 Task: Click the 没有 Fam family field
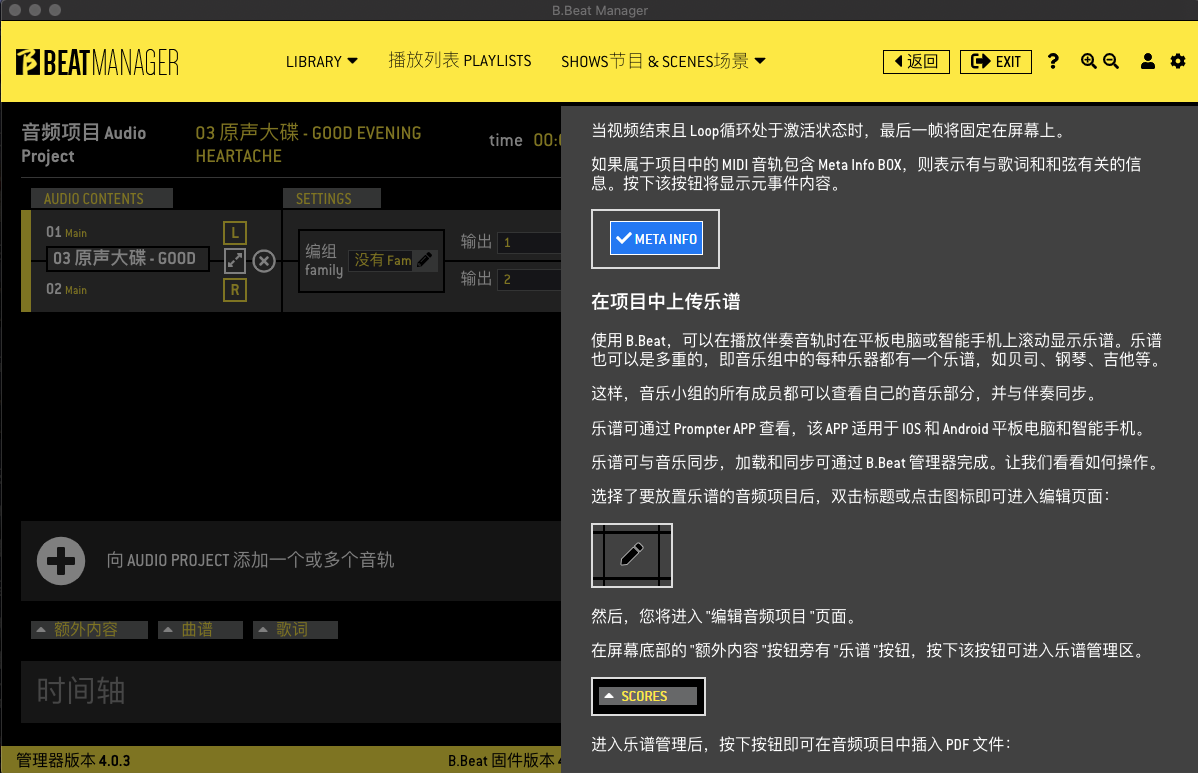[383, 260]
